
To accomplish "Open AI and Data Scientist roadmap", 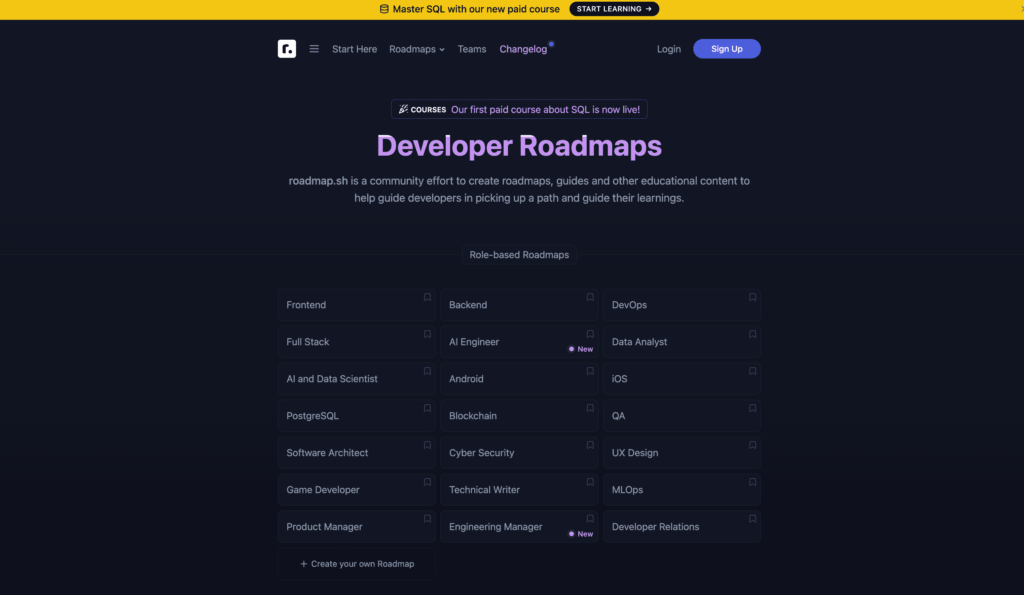I will (357, 379).
